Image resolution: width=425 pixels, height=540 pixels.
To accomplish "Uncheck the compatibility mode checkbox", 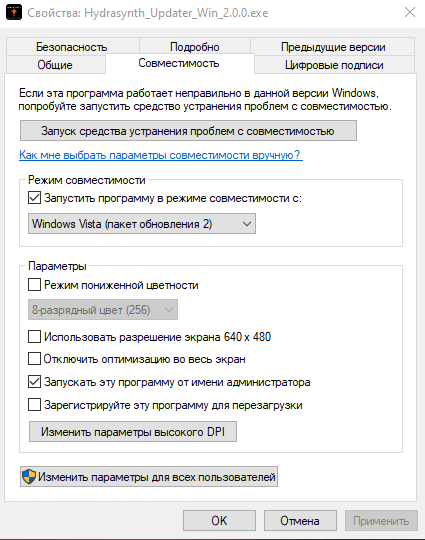I will click(x=34, y=198).
